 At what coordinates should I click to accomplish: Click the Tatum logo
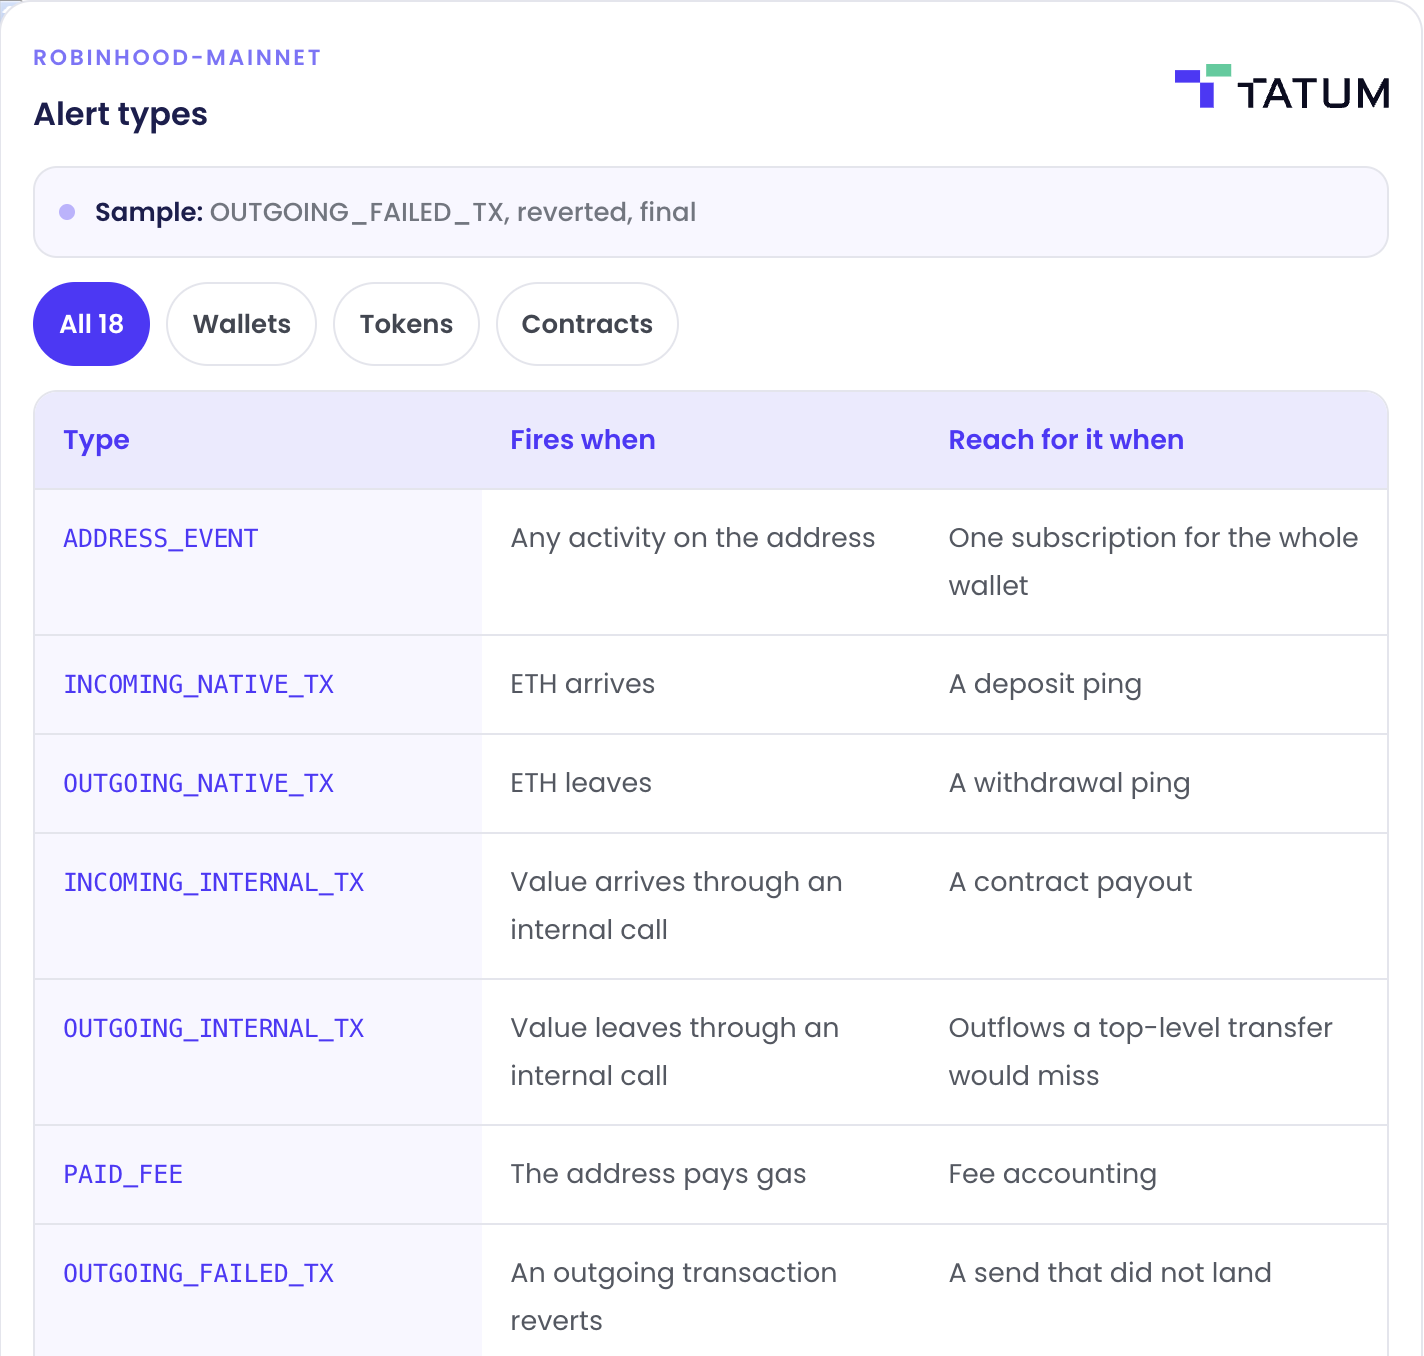click(x=1282, y=87)
